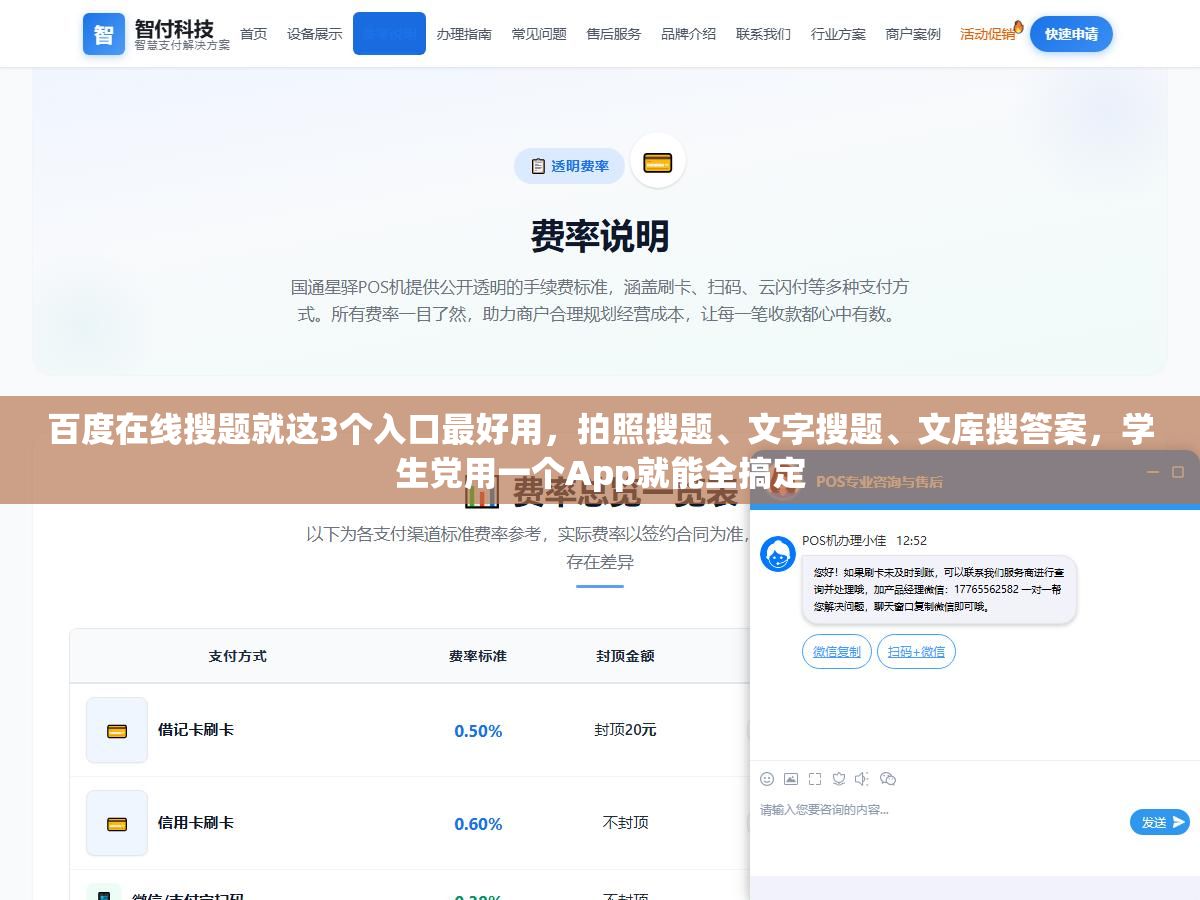The height and width of the screenshot is (900, 1200).
Task: Open the 售后服务 page
Action: 614,34
